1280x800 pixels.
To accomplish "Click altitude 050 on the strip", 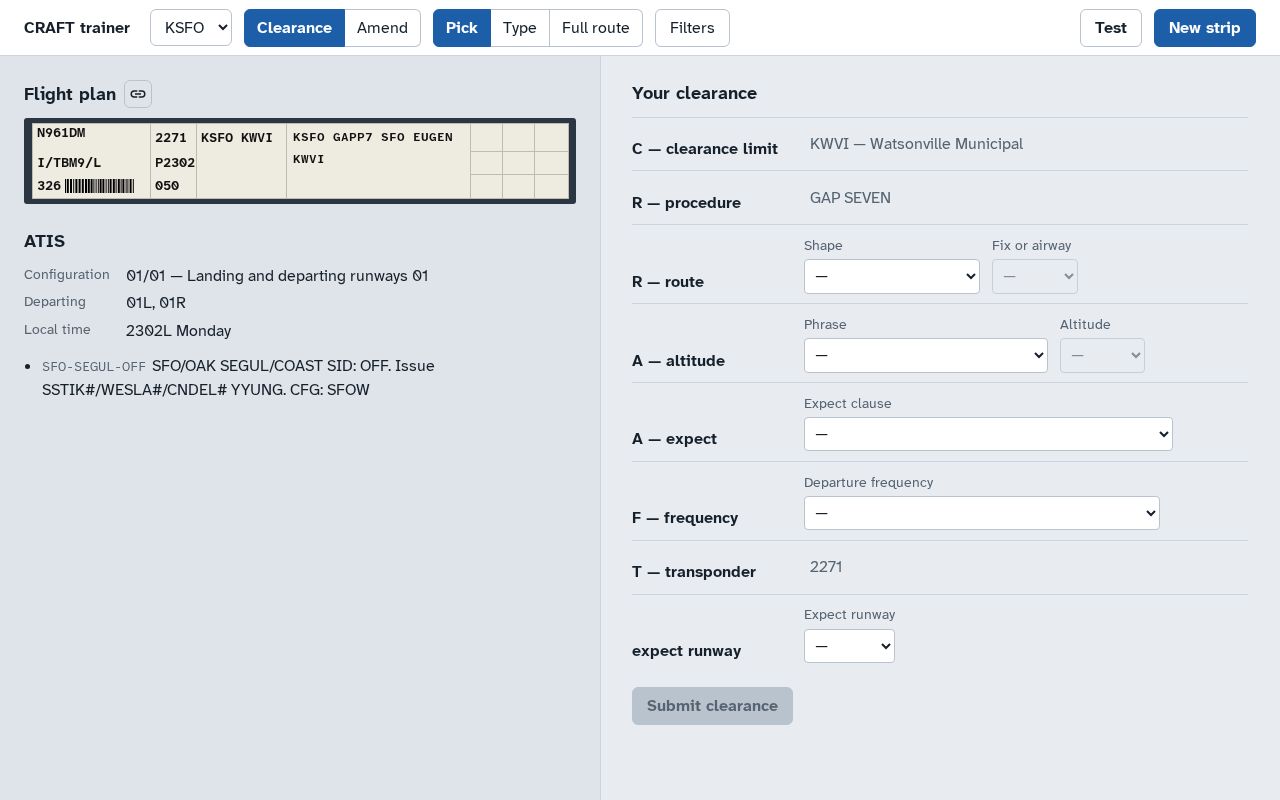I will [x=167, y=186].
